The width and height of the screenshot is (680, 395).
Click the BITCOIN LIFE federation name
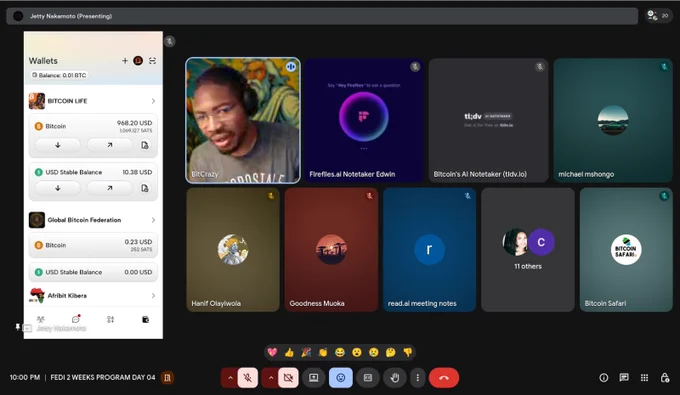tap(67, 101)
